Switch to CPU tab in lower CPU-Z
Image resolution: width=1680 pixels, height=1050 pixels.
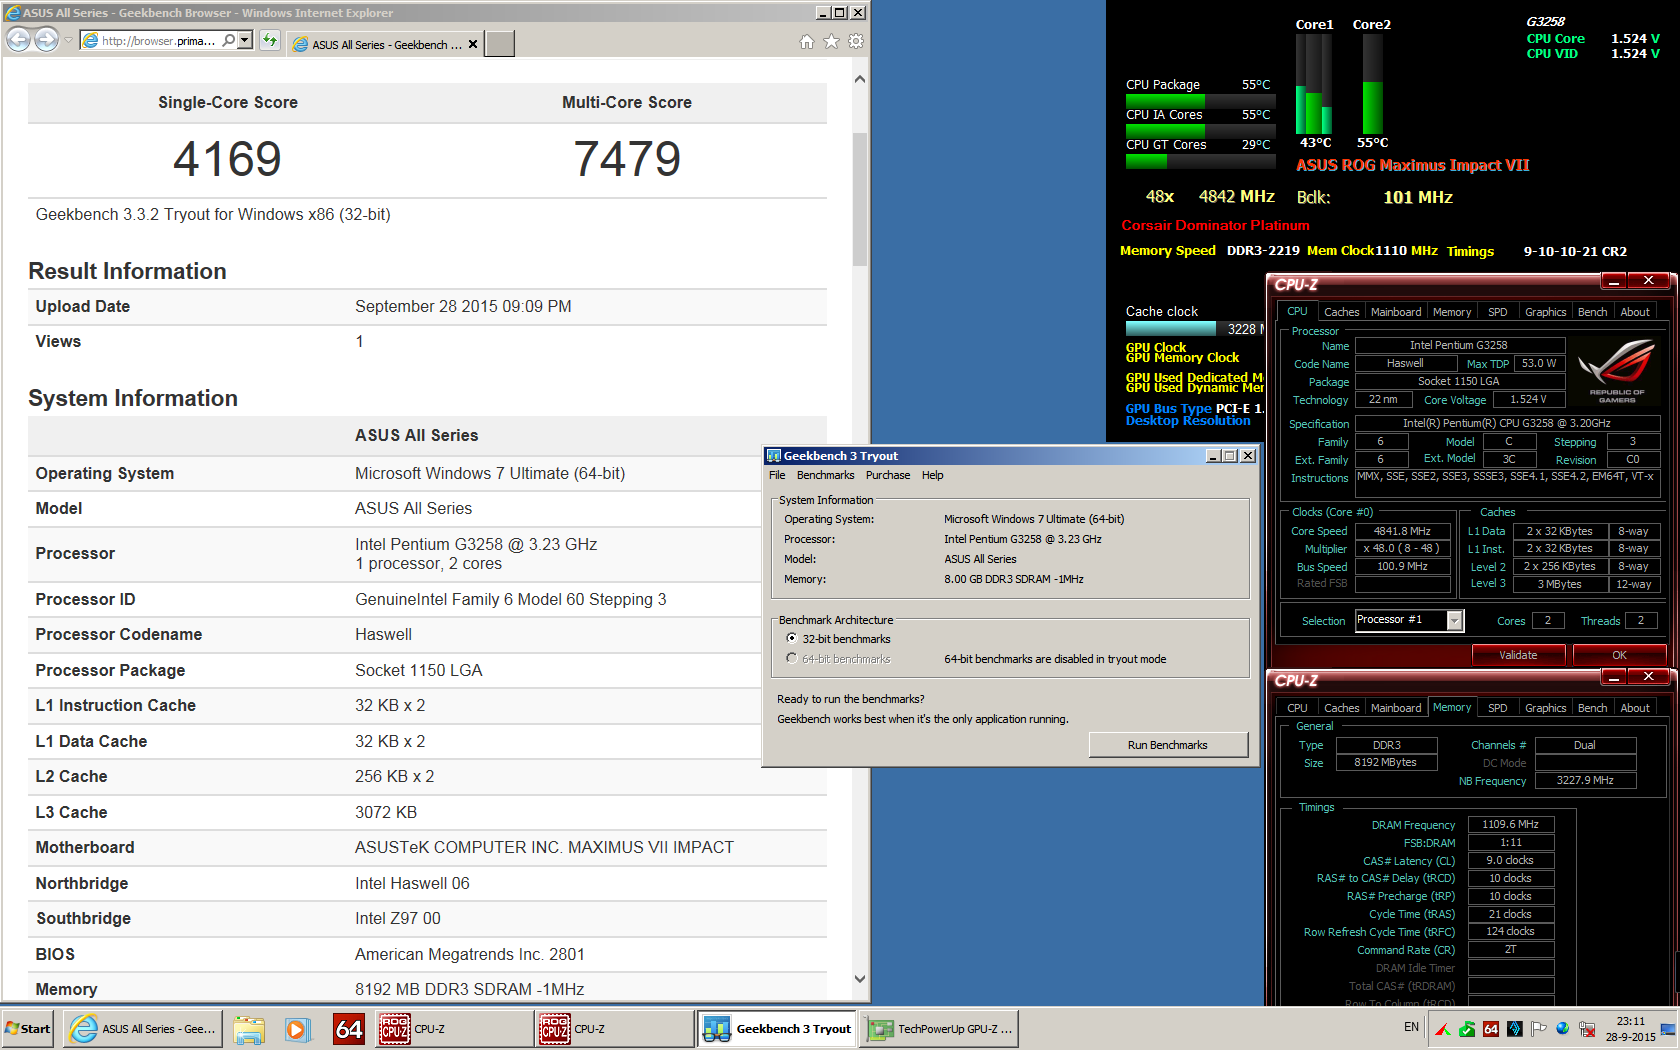click(1297, 708)
